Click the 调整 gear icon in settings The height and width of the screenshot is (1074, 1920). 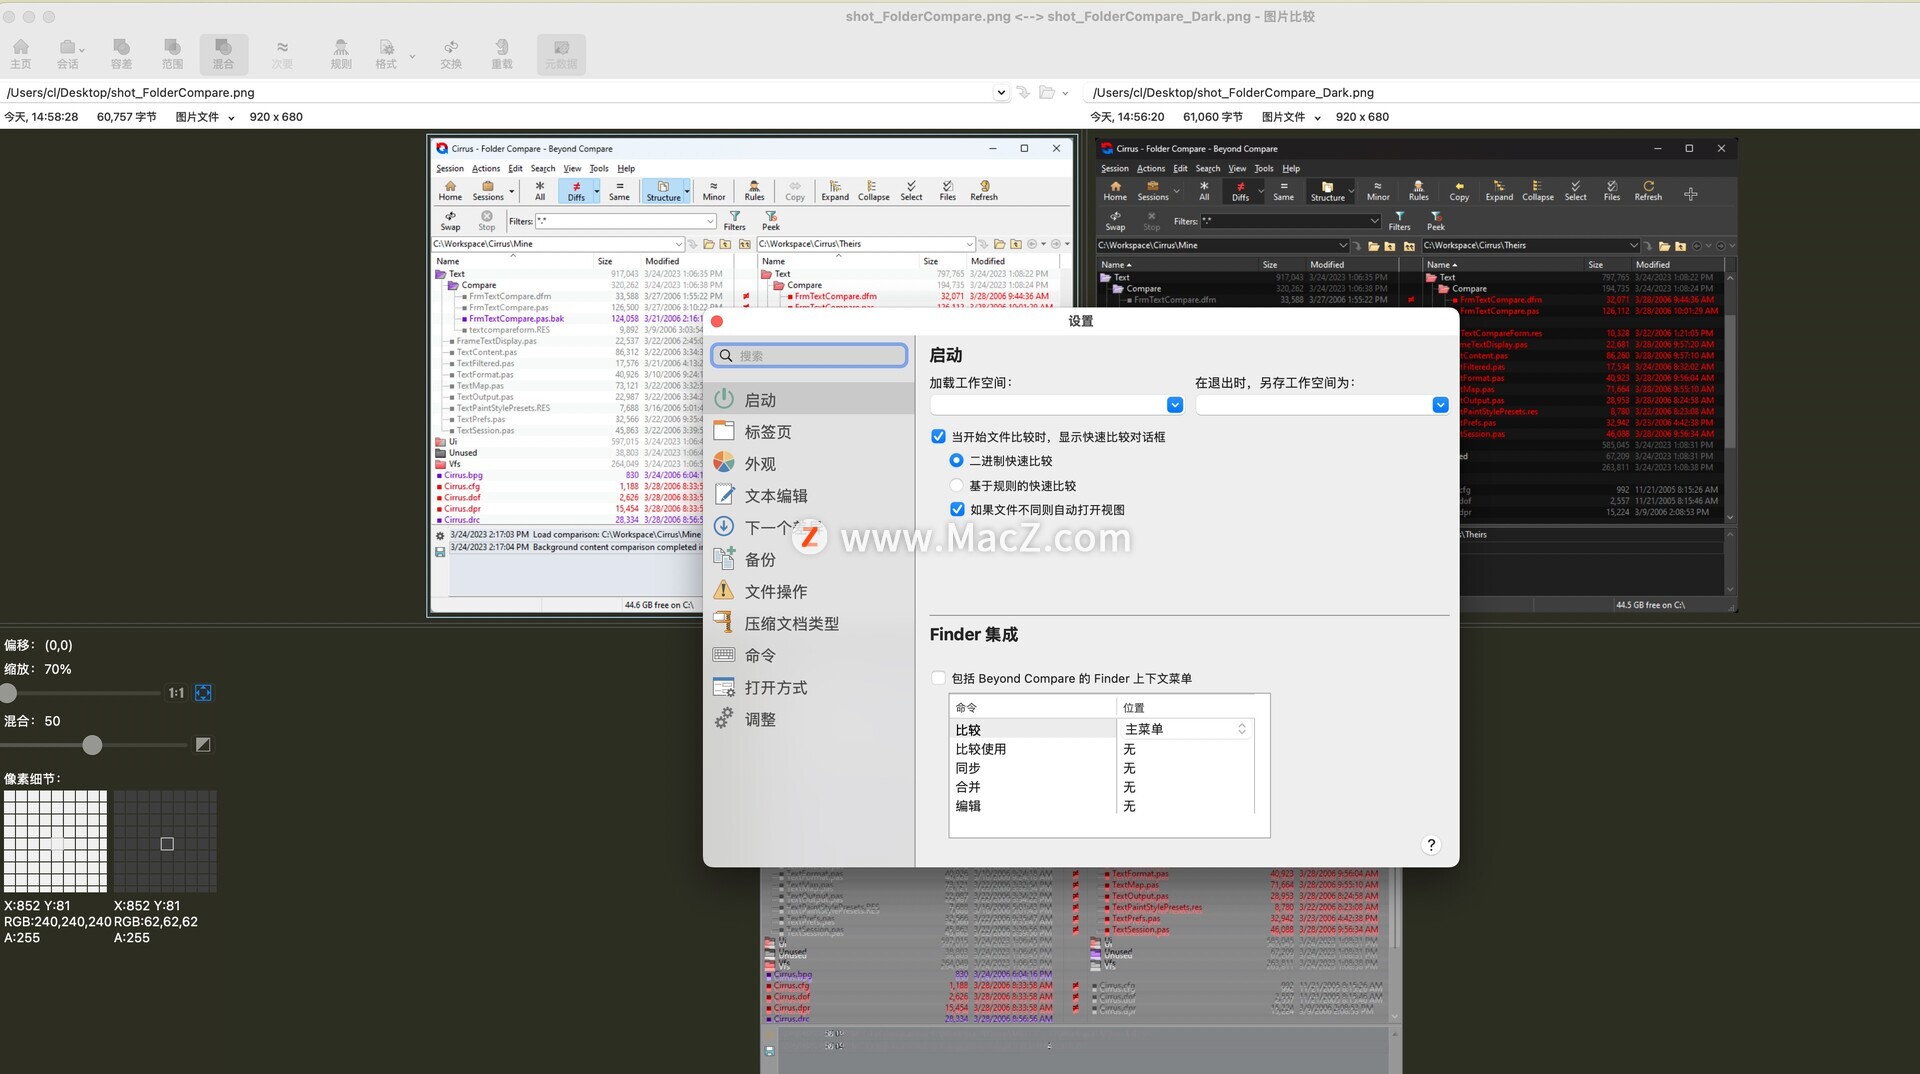pos(724,718)
